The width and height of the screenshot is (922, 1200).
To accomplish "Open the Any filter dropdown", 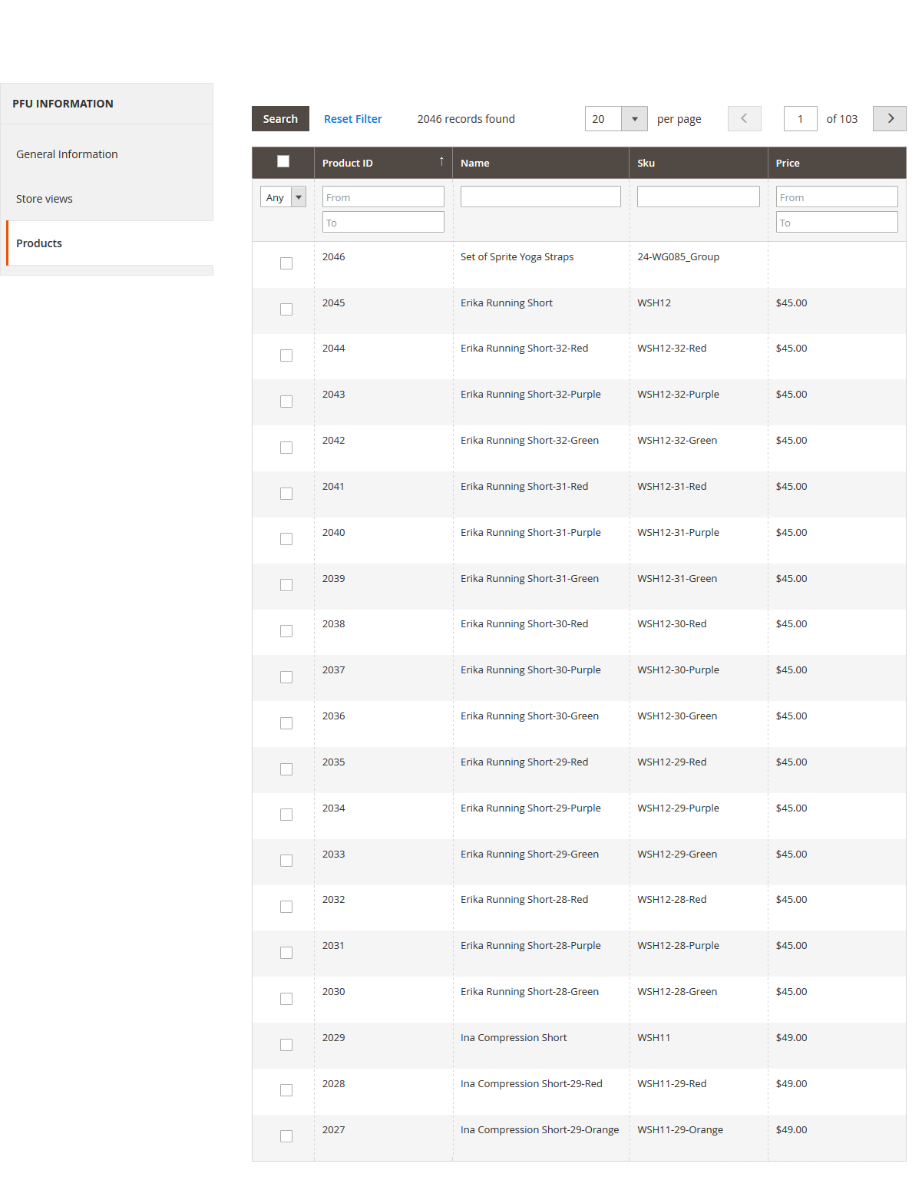I will point(283,198).
